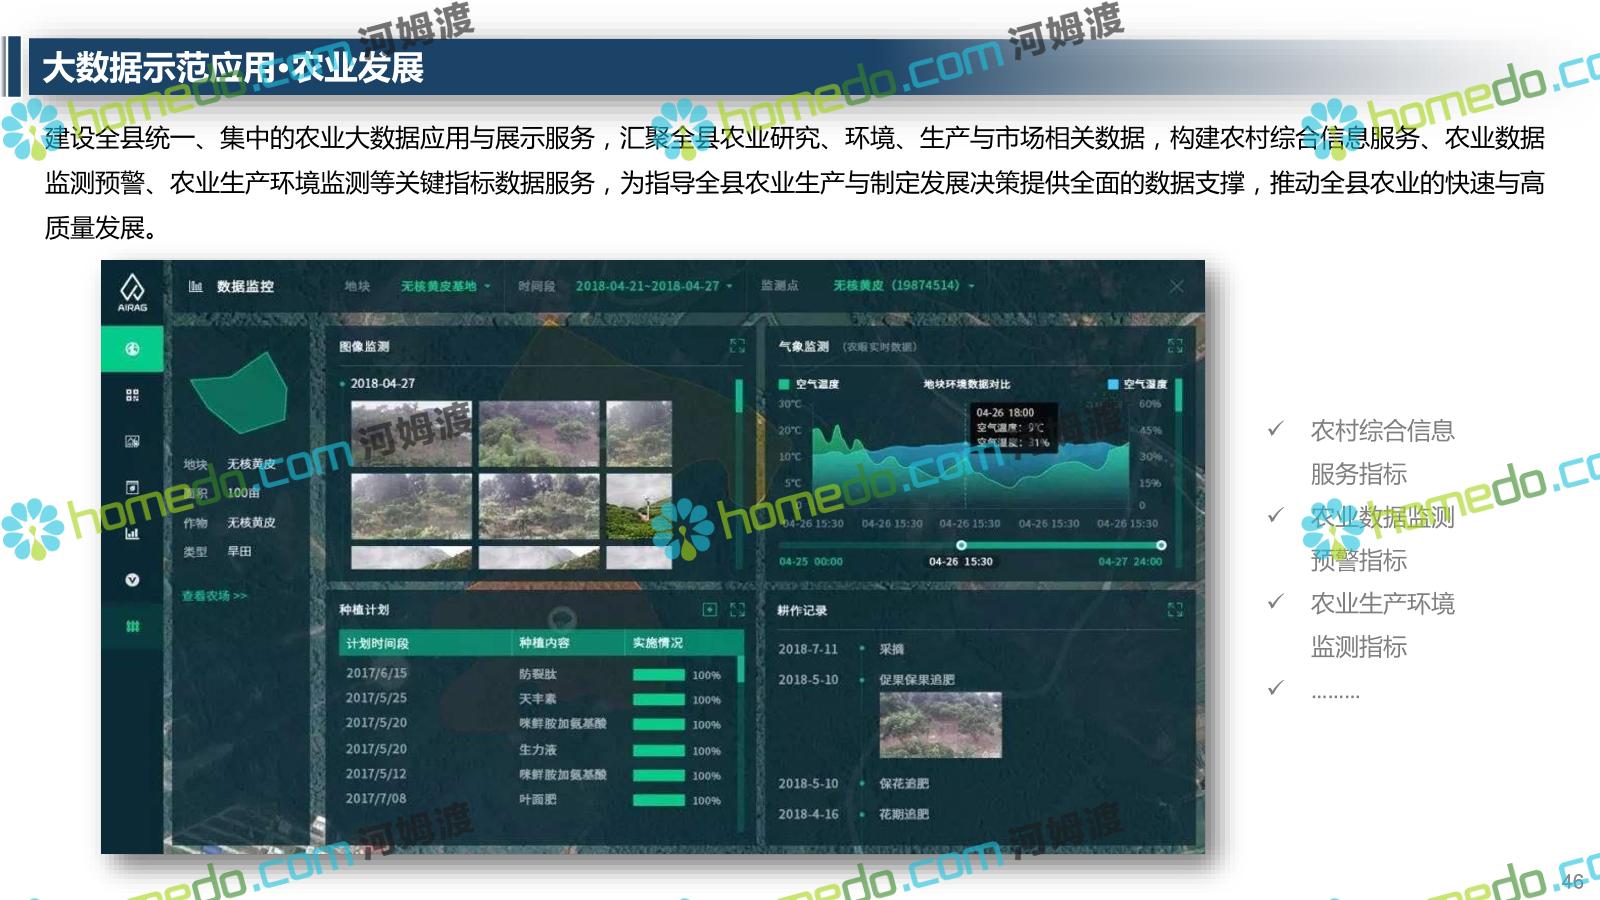Click the add icon in the 种植计划 panel

709,609
